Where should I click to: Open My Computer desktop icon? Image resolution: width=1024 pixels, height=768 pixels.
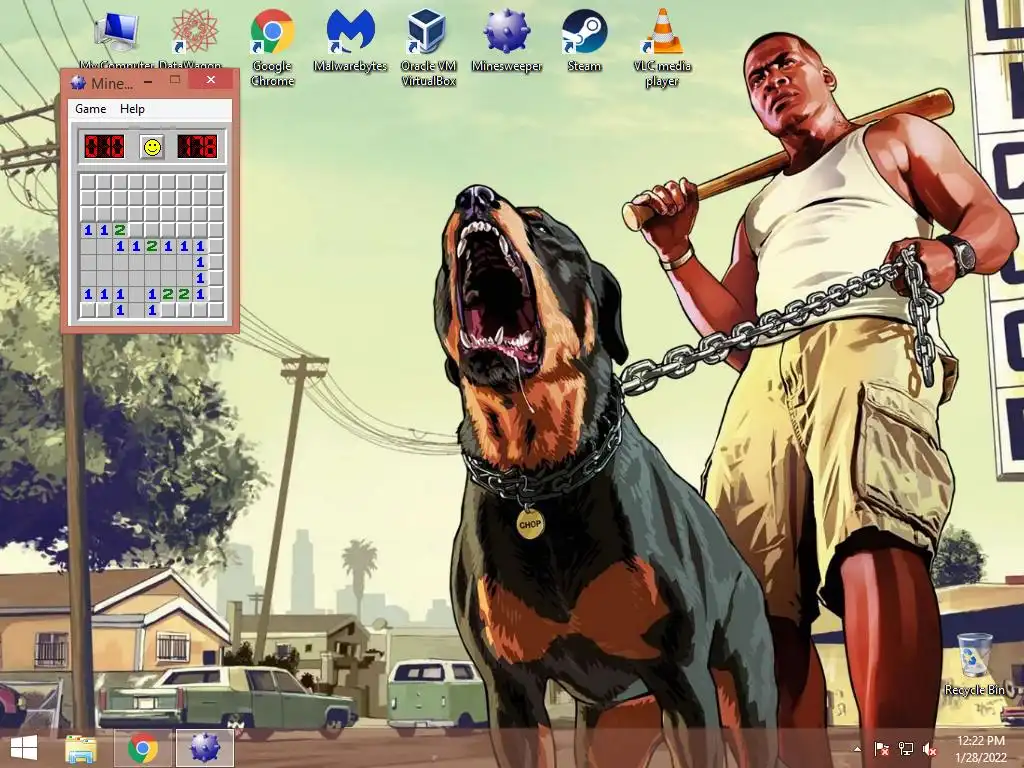tap(116, 39)
